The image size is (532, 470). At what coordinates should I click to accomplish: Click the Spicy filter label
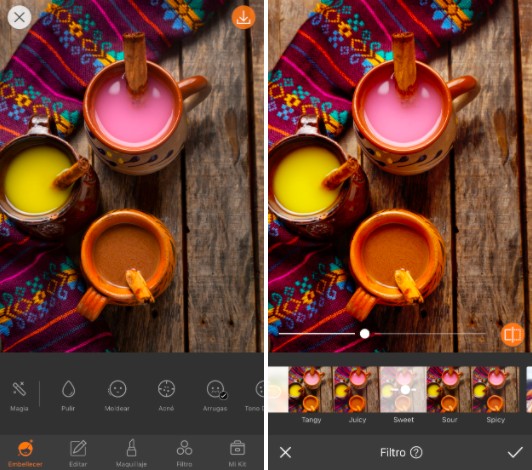[x=496, y=420]
